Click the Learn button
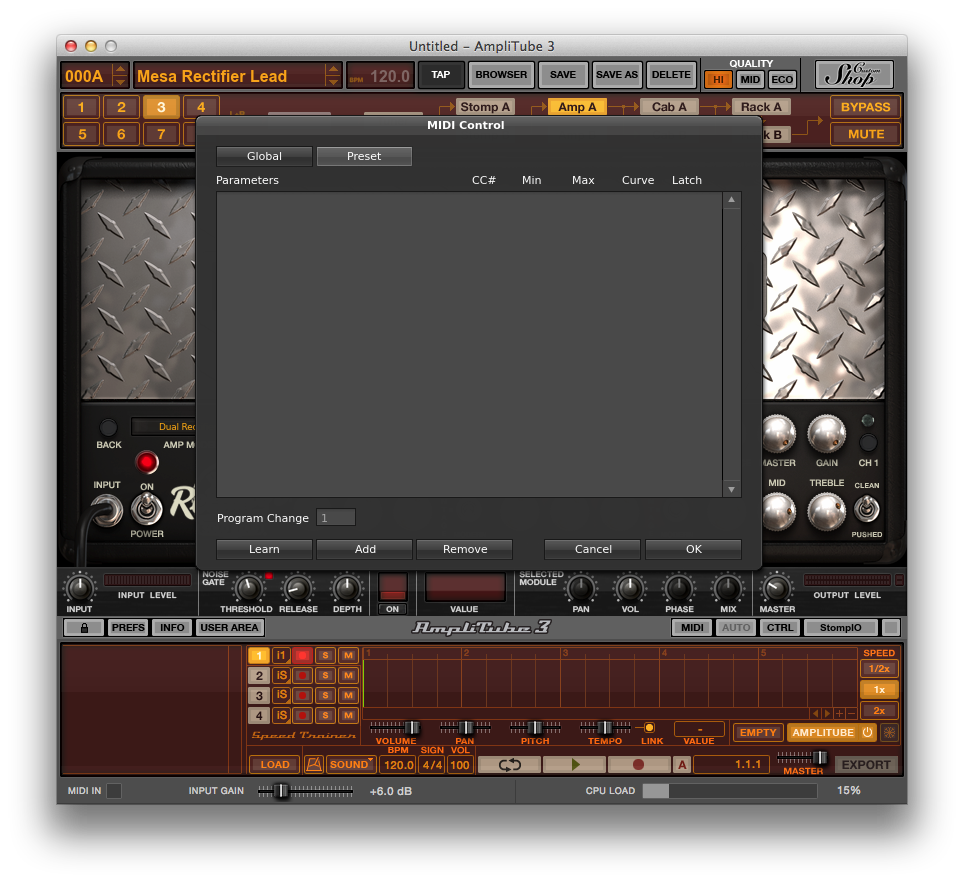The image size is (964, 883). click(264, 549)
